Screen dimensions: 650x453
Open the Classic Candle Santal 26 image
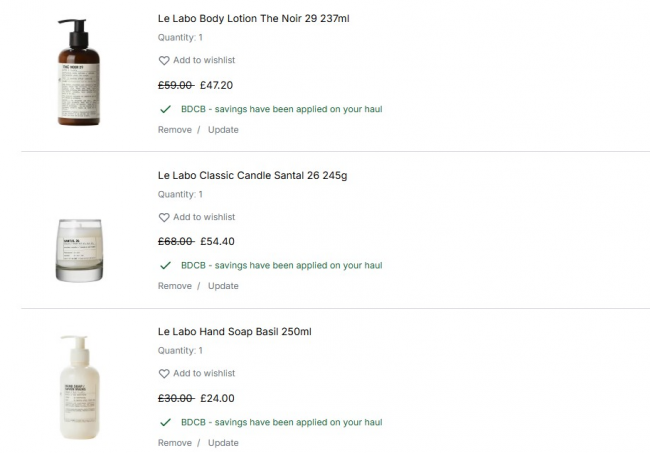(79, 248)
